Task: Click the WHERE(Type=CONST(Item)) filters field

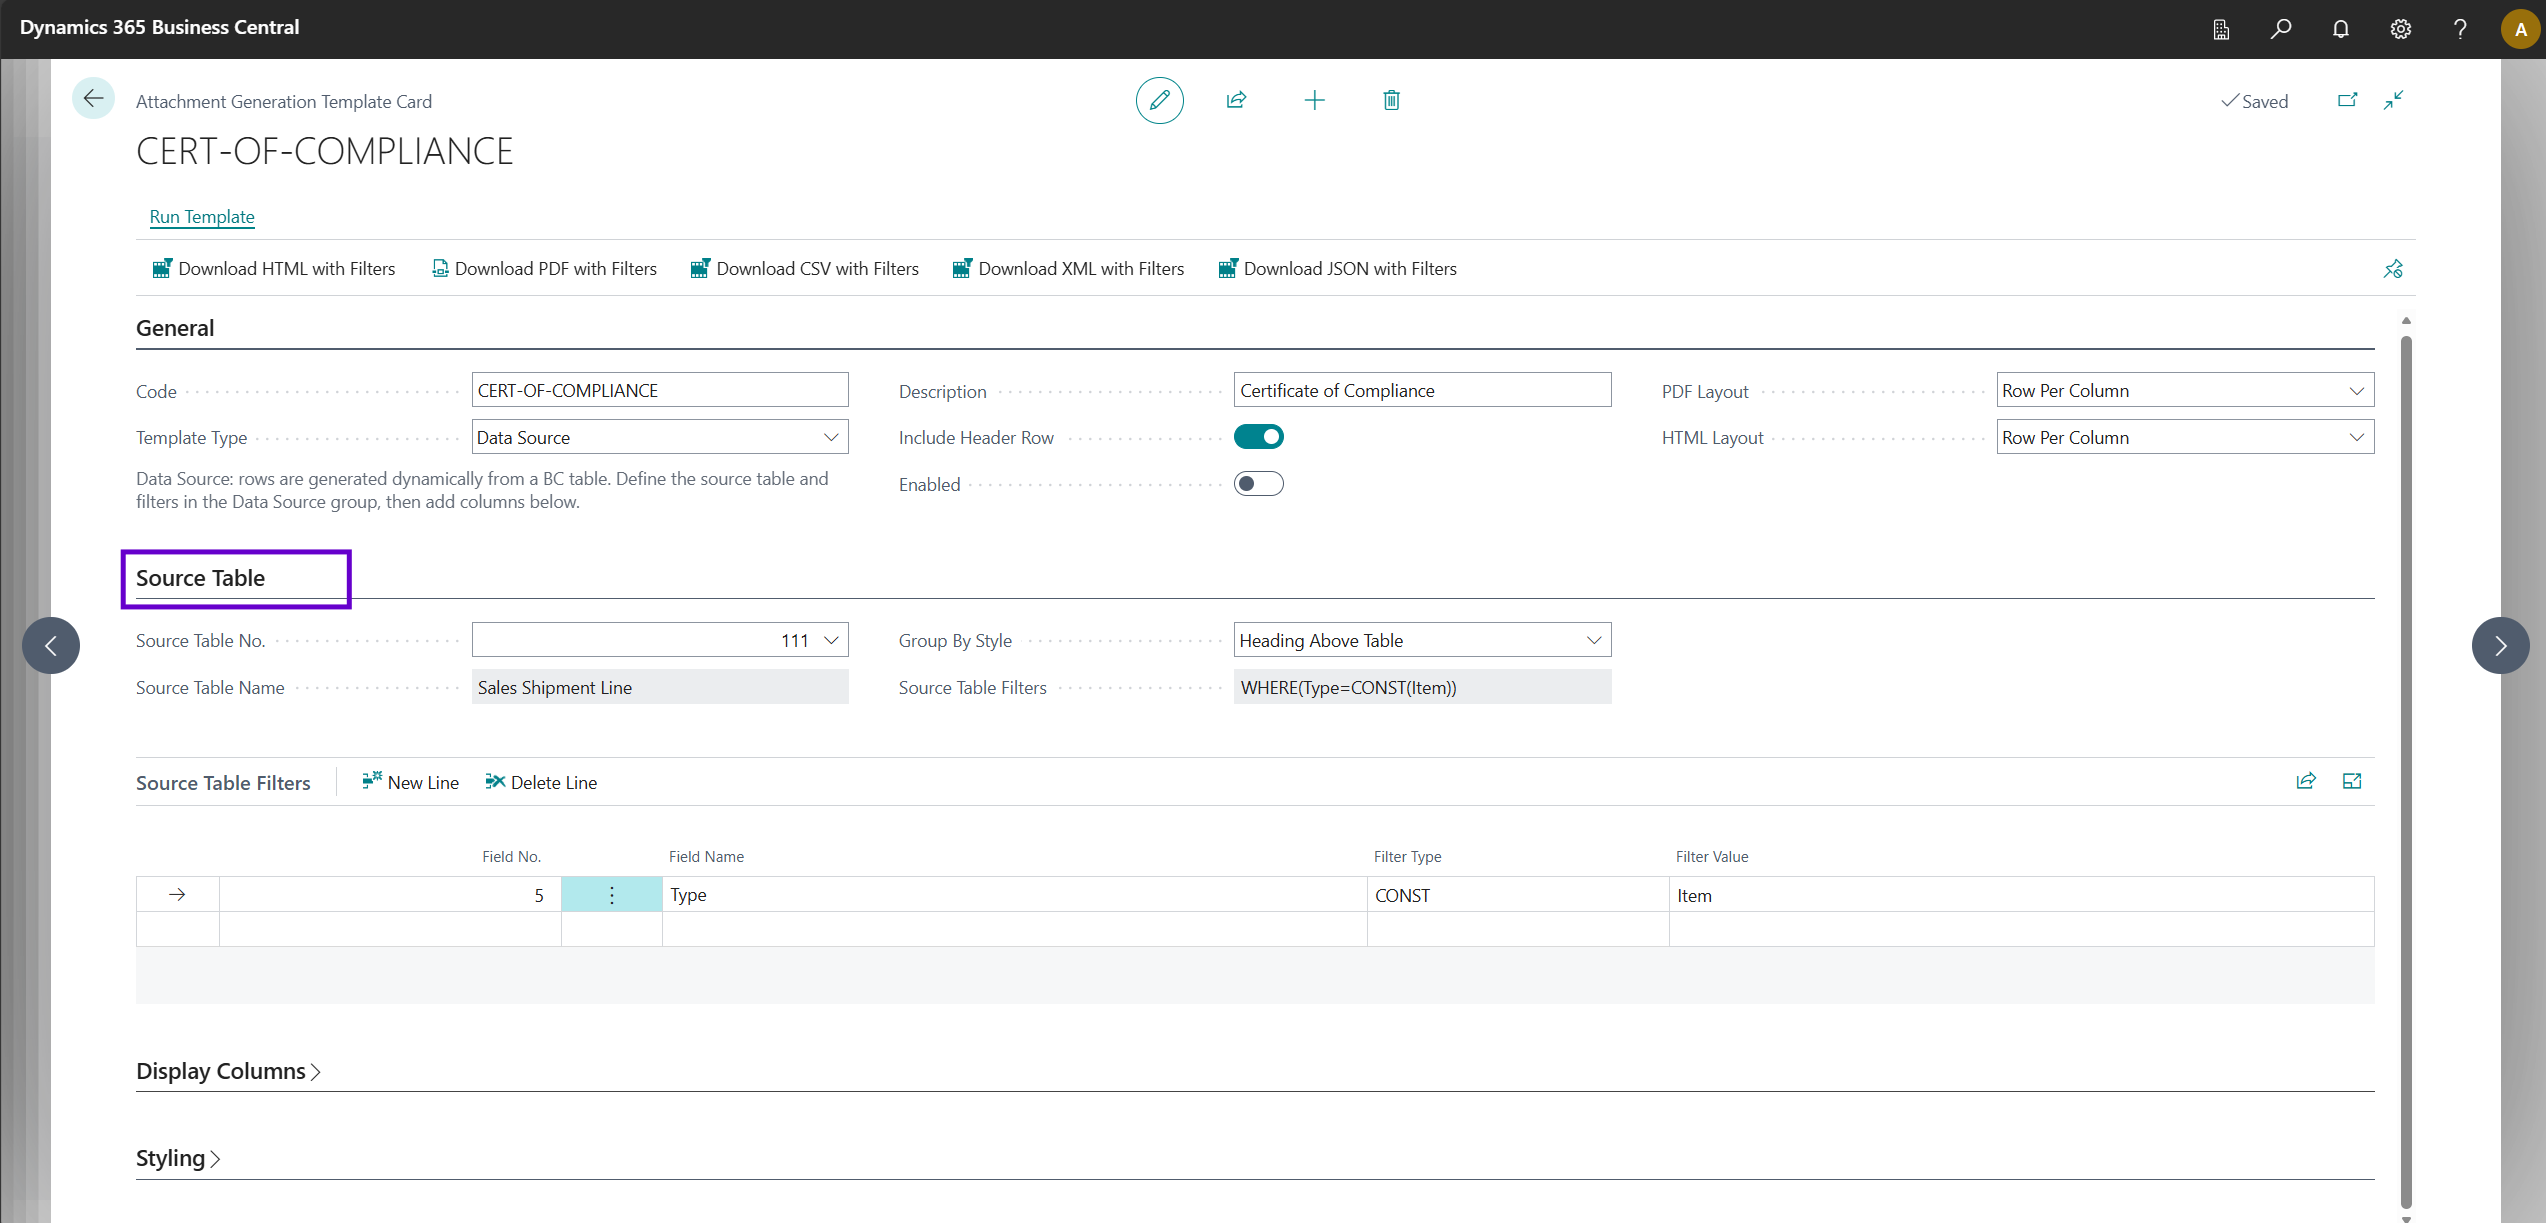Action: (x=1422, y=687)
